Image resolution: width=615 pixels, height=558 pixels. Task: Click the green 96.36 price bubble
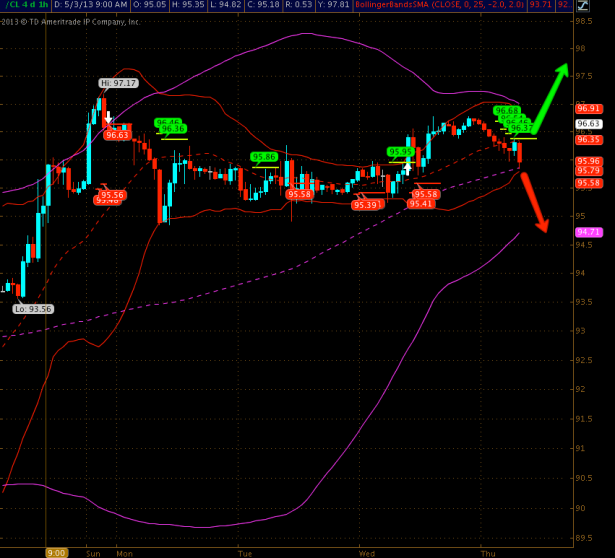pyautogui.click(x=173, y=129)
